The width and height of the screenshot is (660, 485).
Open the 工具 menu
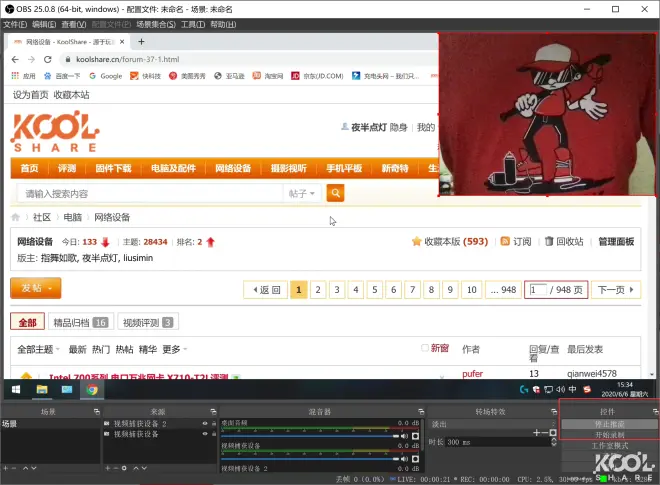[193, 24]
